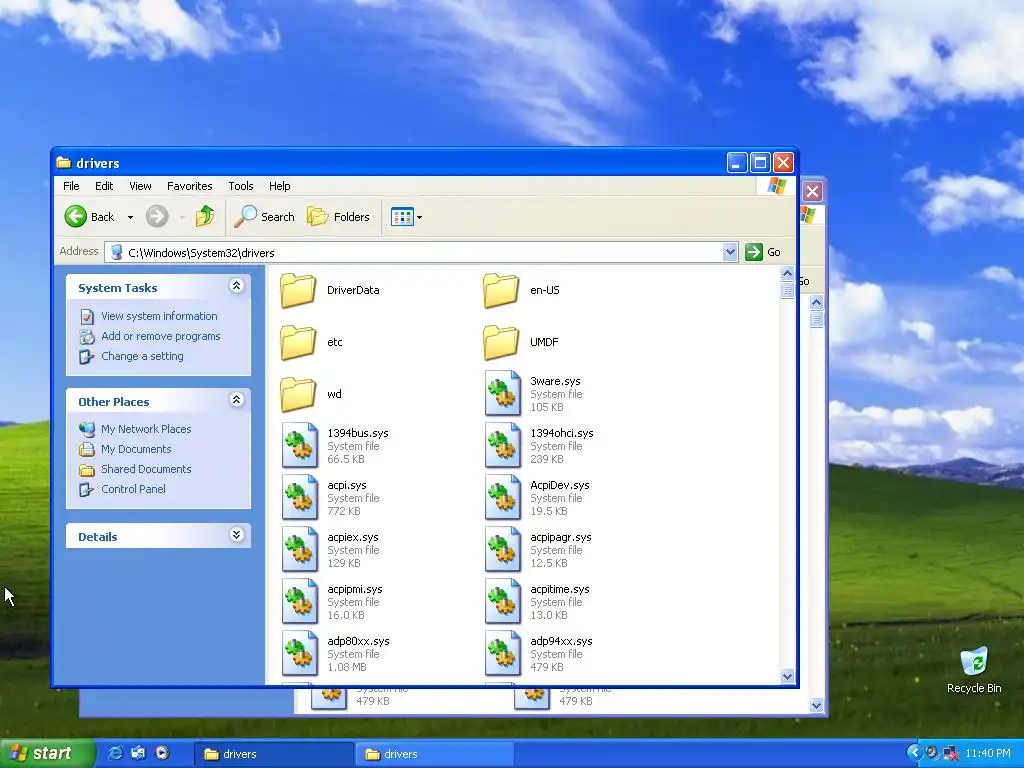Click the file list scroll down arrow

(x=787, y=677)
